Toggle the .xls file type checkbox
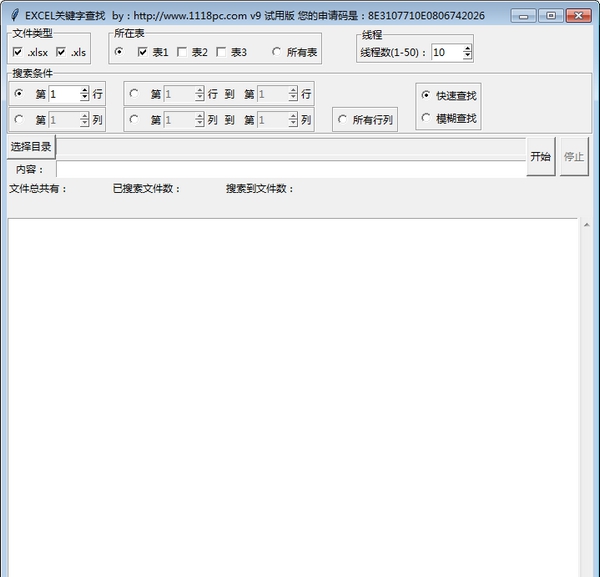 pos(61,52)
